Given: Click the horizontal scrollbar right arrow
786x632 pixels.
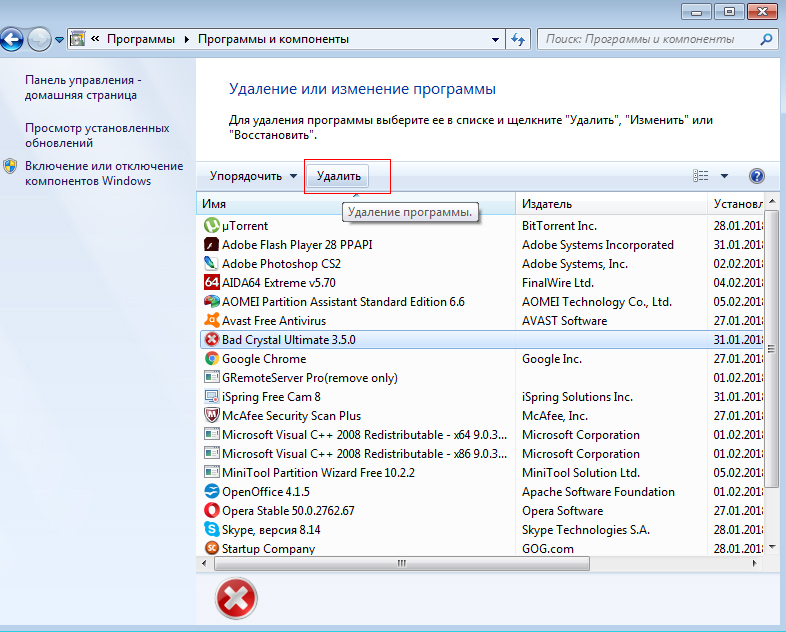Looking at the screenshot, I should click(x=754, y=563).
